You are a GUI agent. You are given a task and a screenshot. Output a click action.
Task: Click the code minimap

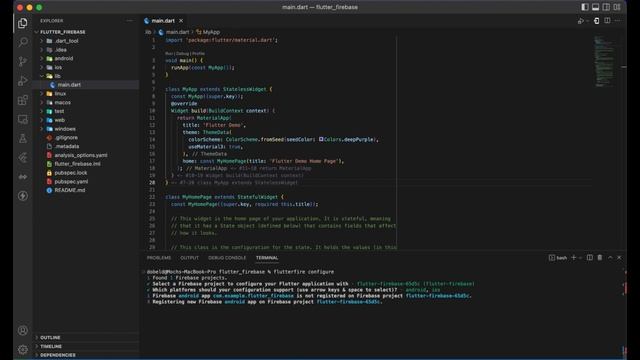tap(604, 61)
